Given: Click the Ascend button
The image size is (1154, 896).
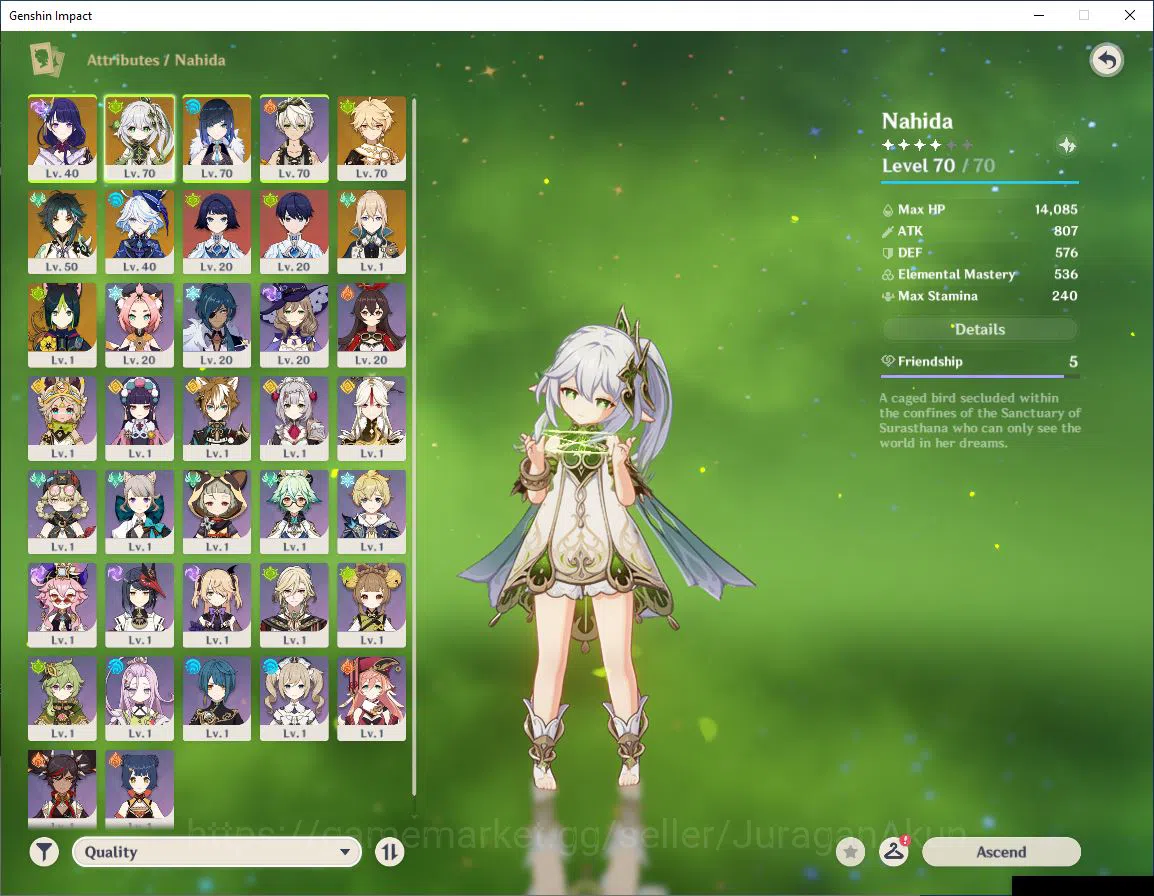Looking at the screenshot, I should pyautogui.click(x=1001, y=852).
